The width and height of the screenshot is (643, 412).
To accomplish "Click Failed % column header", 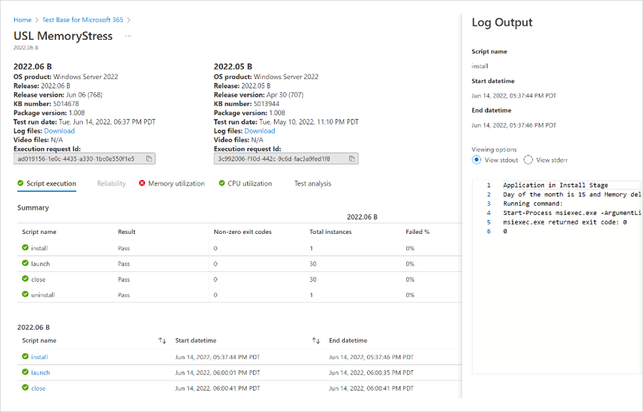I will [x=417, y=232].
